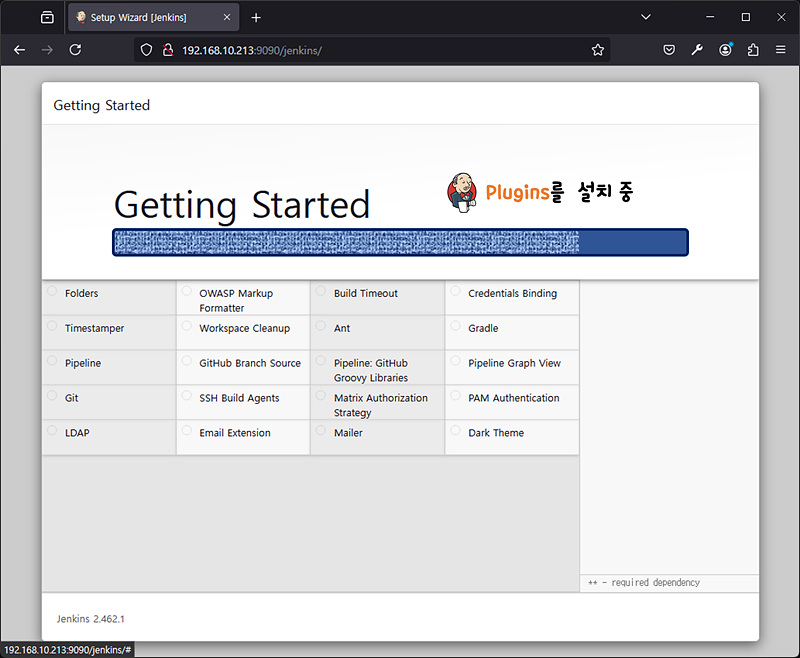Click the Credentials Binding status circle
The image size is (800, 658).
[456, 291]
